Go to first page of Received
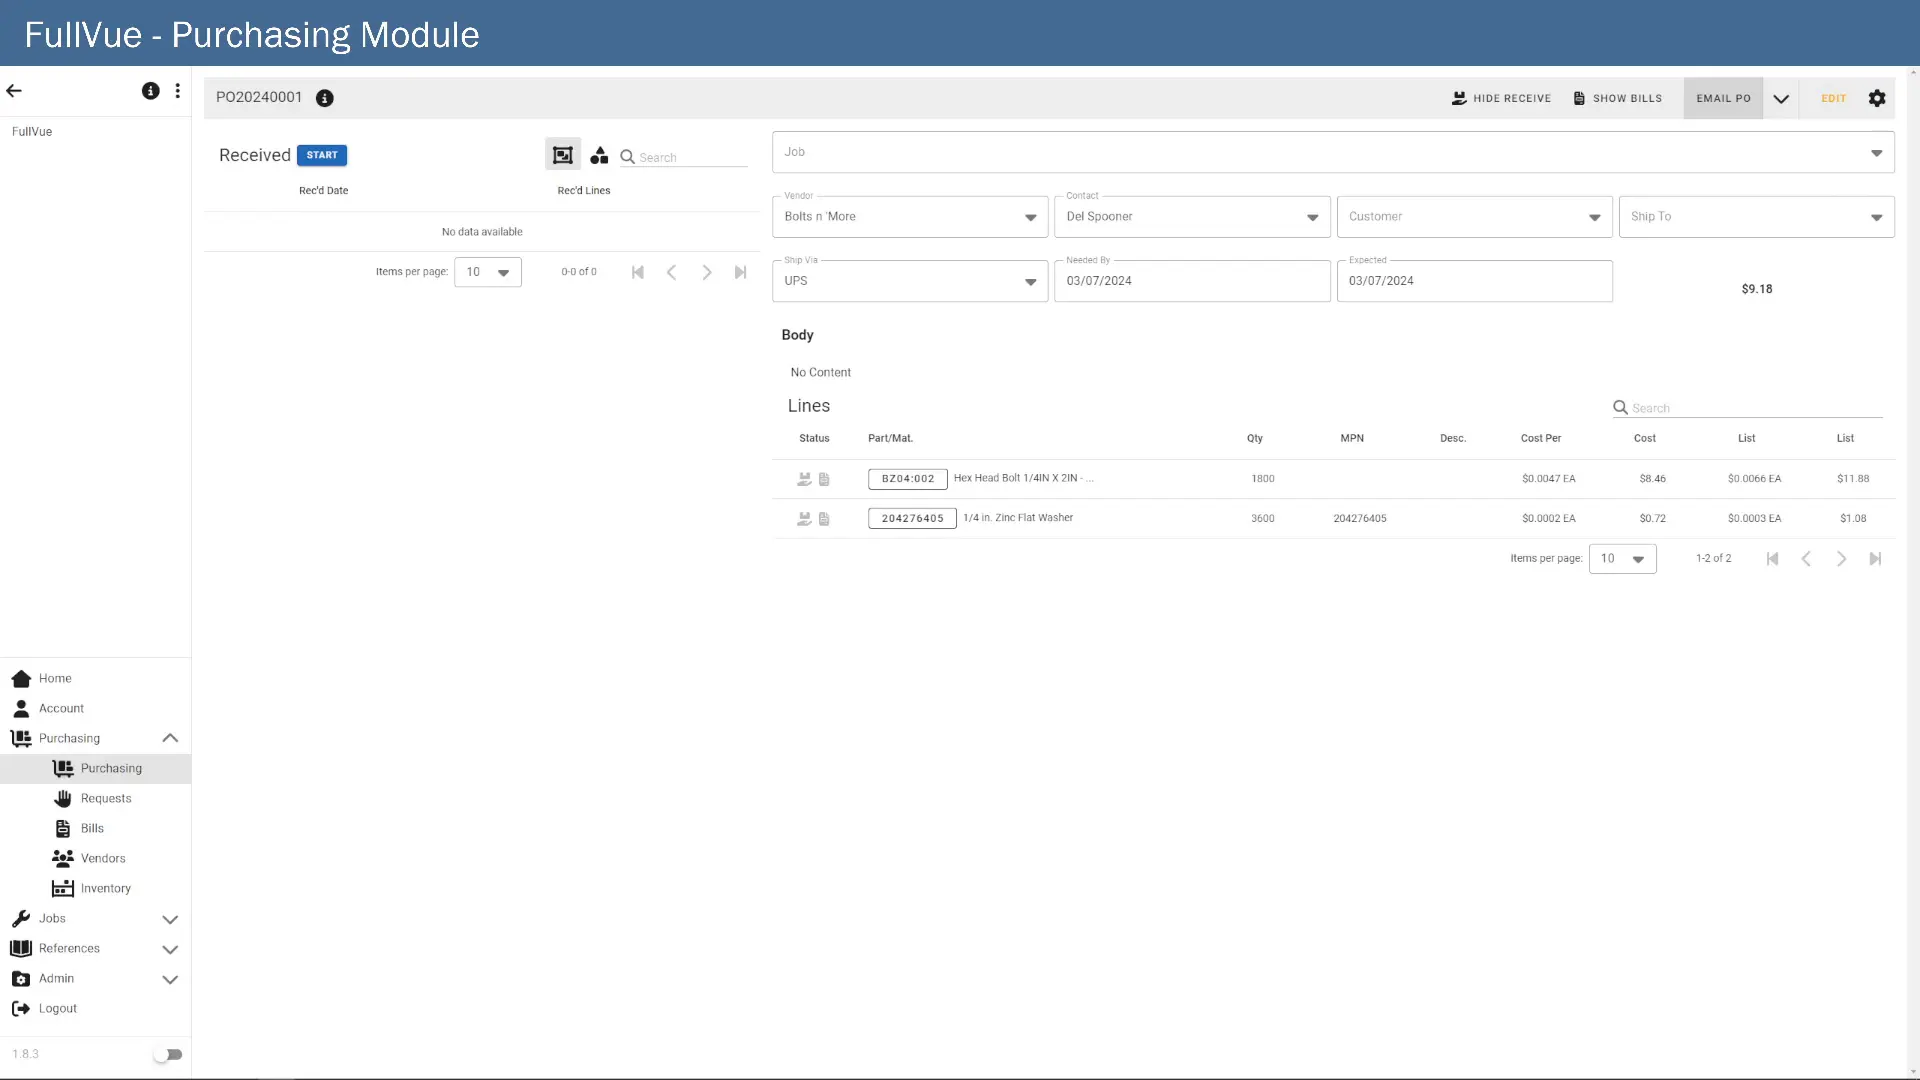This screenshot has height=1080, width=1920. [638, 272]
